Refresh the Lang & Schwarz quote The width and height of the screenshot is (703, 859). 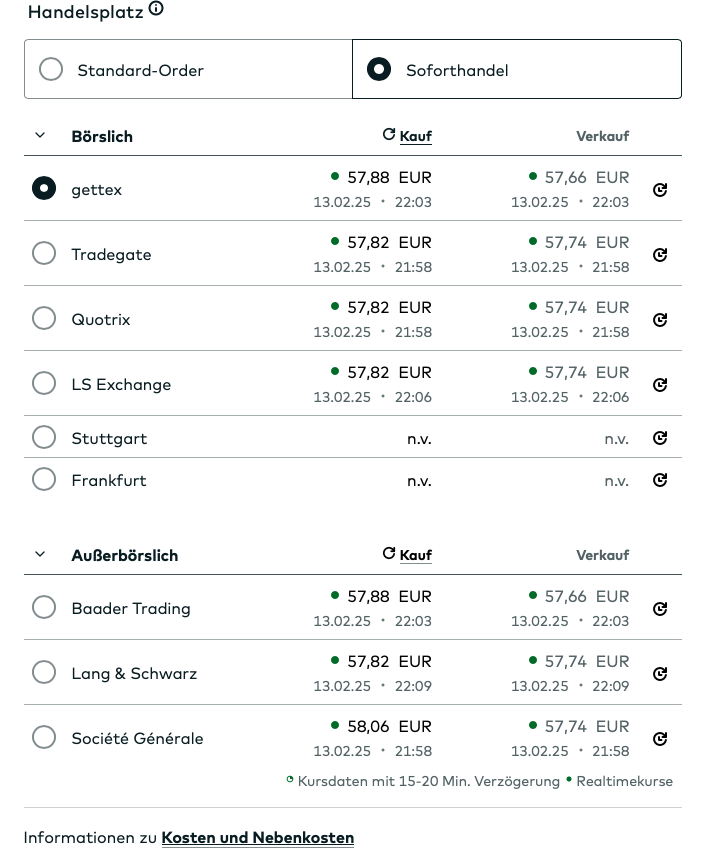point(660,674)
